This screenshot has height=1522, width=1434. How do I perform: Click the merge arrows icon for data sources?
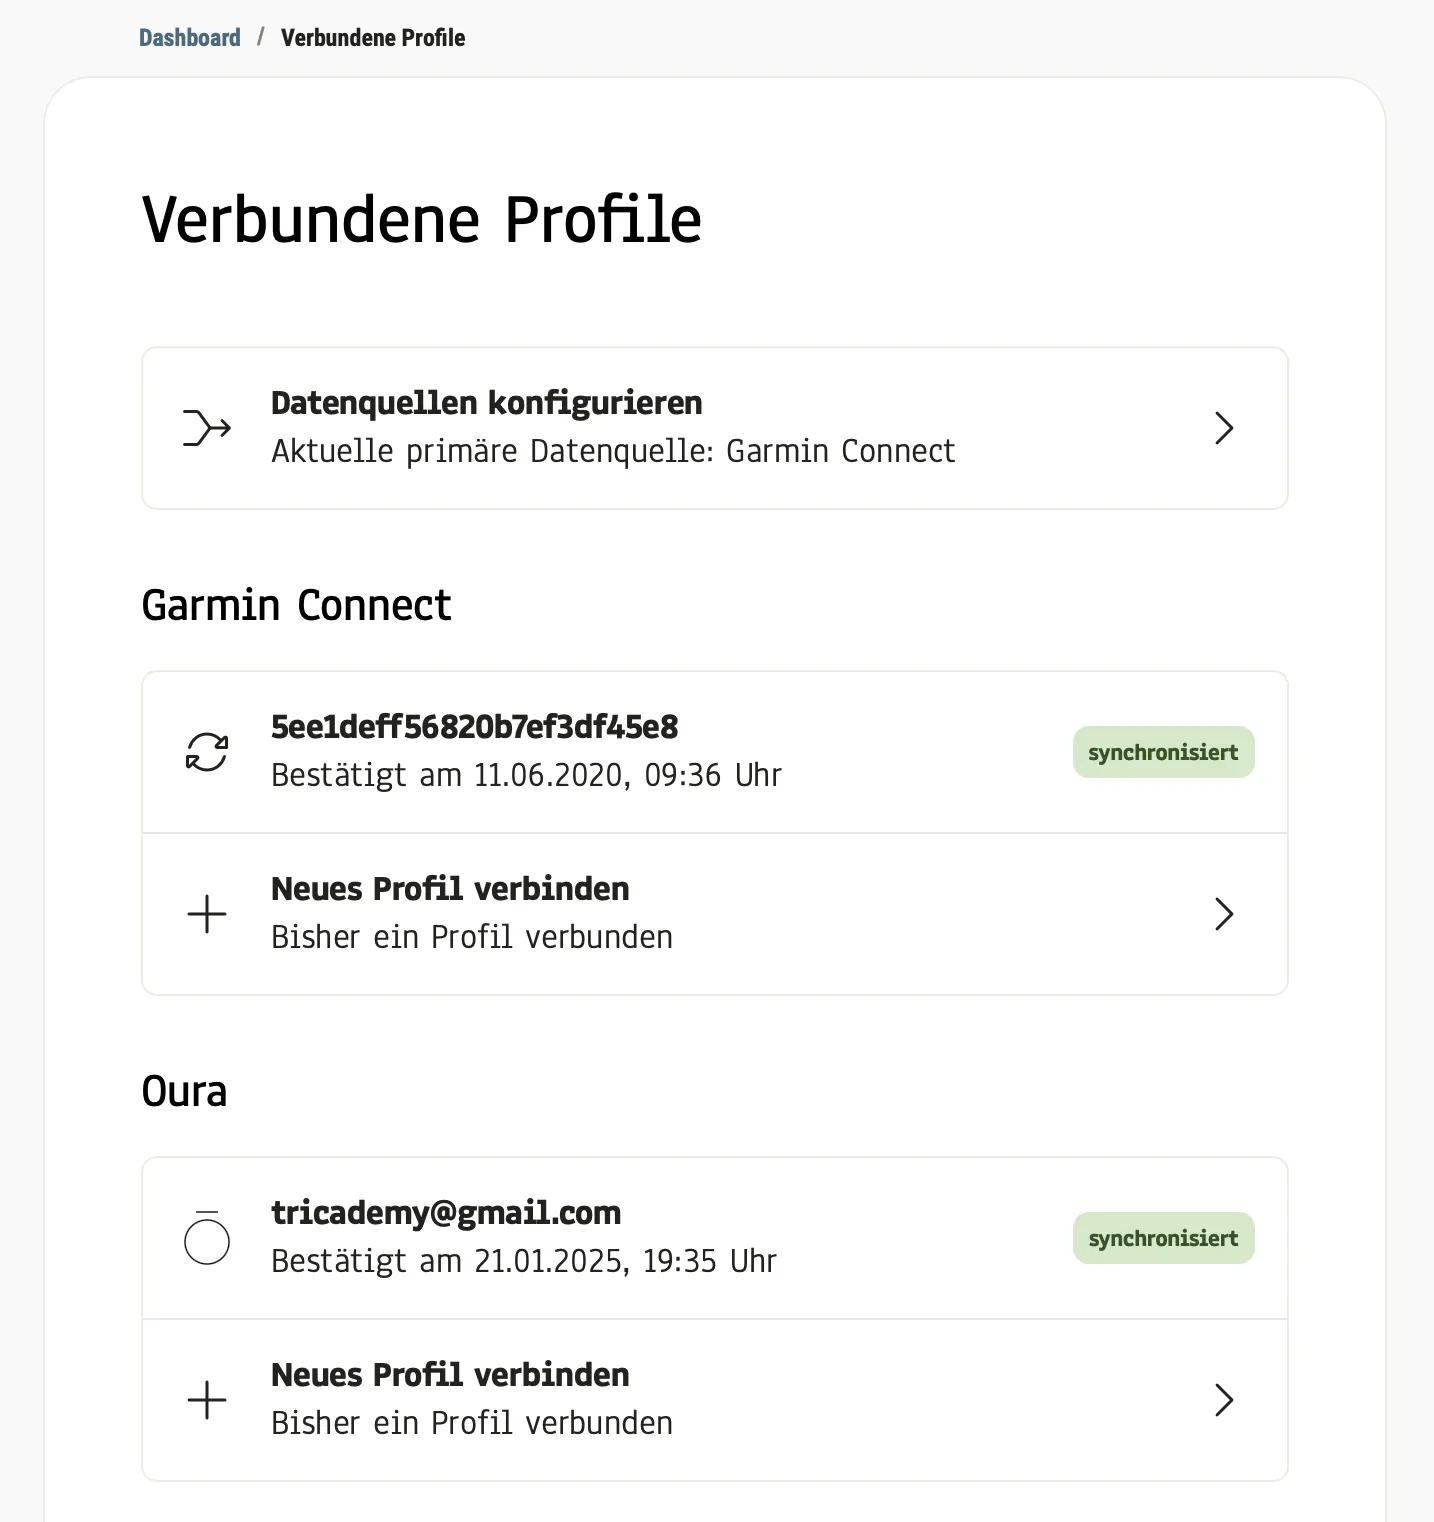tap(207, 428)
